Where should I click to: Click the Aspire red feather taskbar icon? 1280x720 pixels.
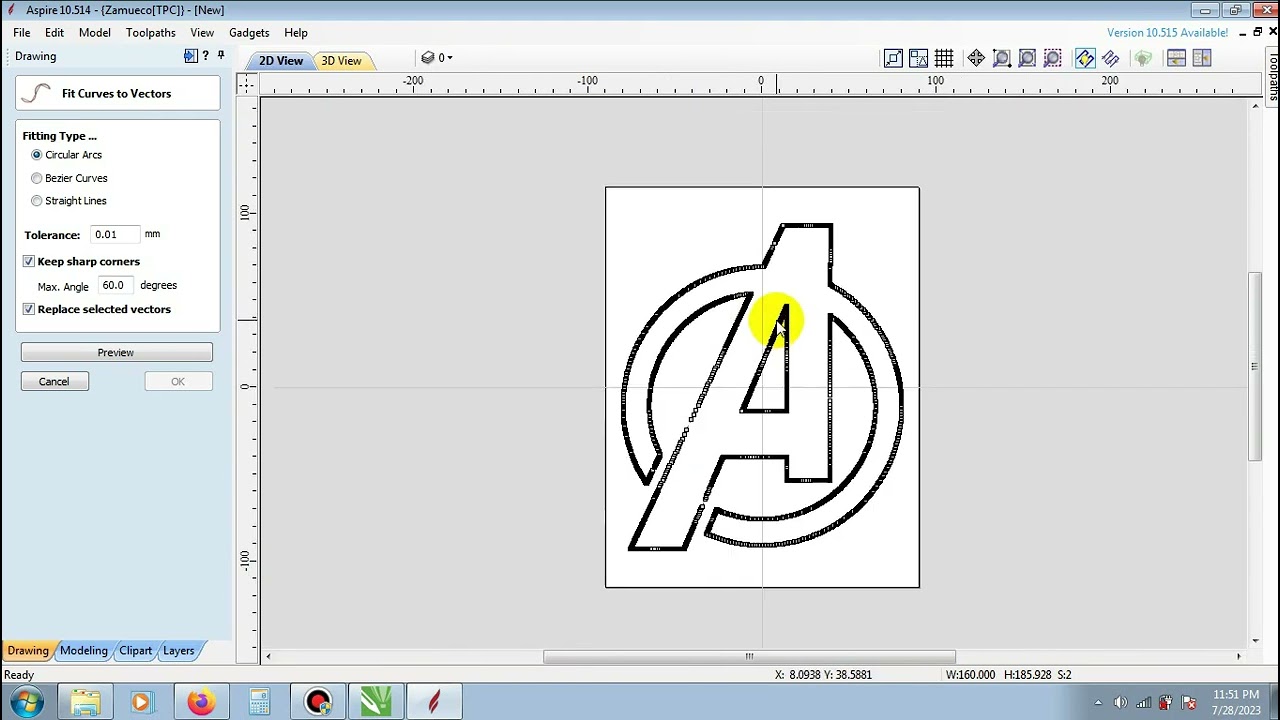pyautogui.click(x=434, y=702)
